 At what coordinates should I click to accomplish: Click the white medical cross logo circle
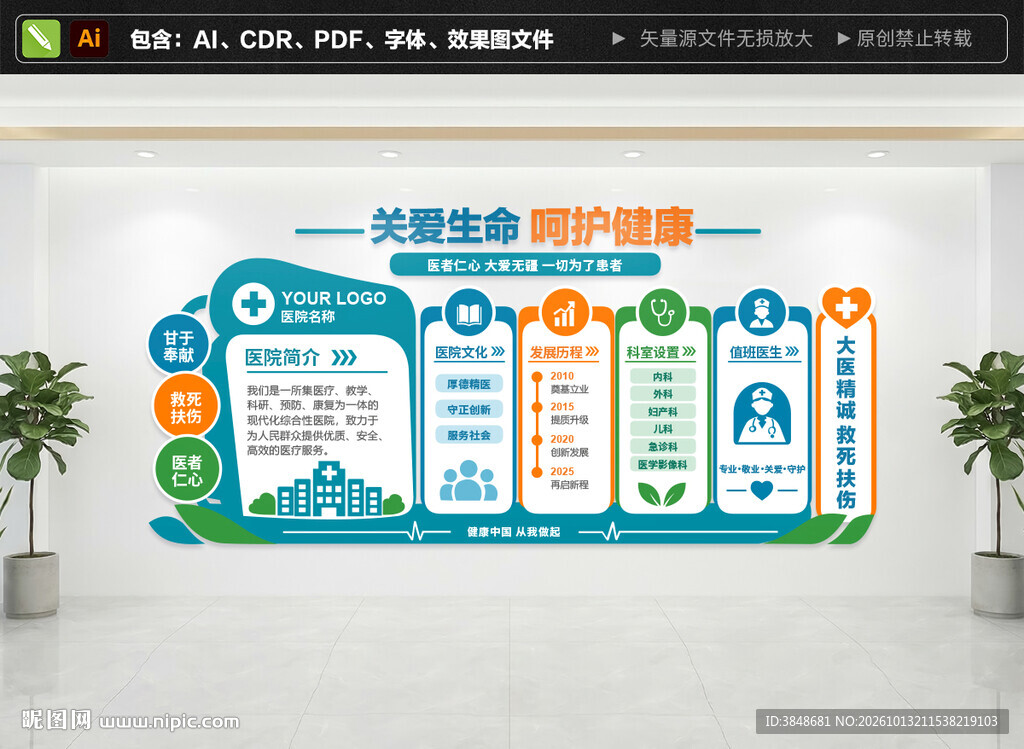(x=253, y=304)
